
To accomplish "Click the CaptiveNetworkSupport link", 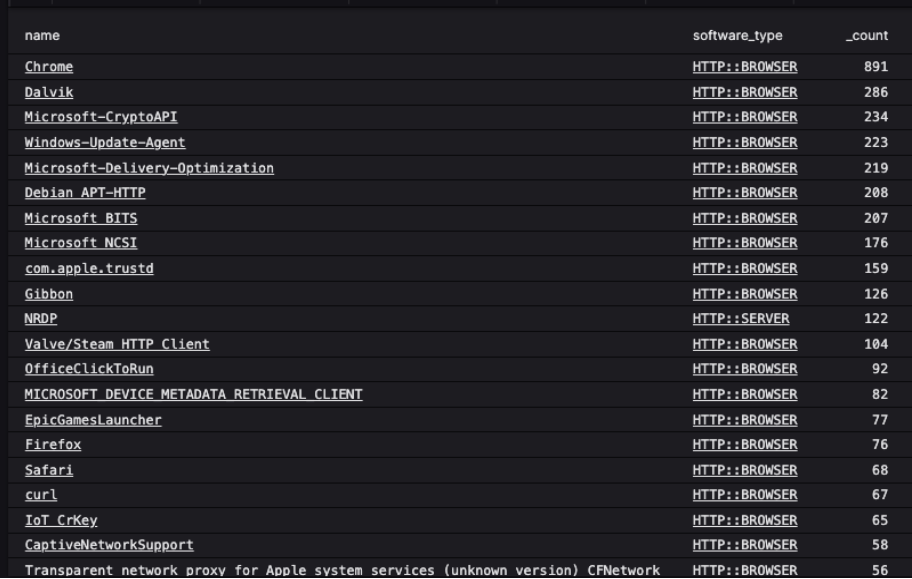I will click(109, 546).
